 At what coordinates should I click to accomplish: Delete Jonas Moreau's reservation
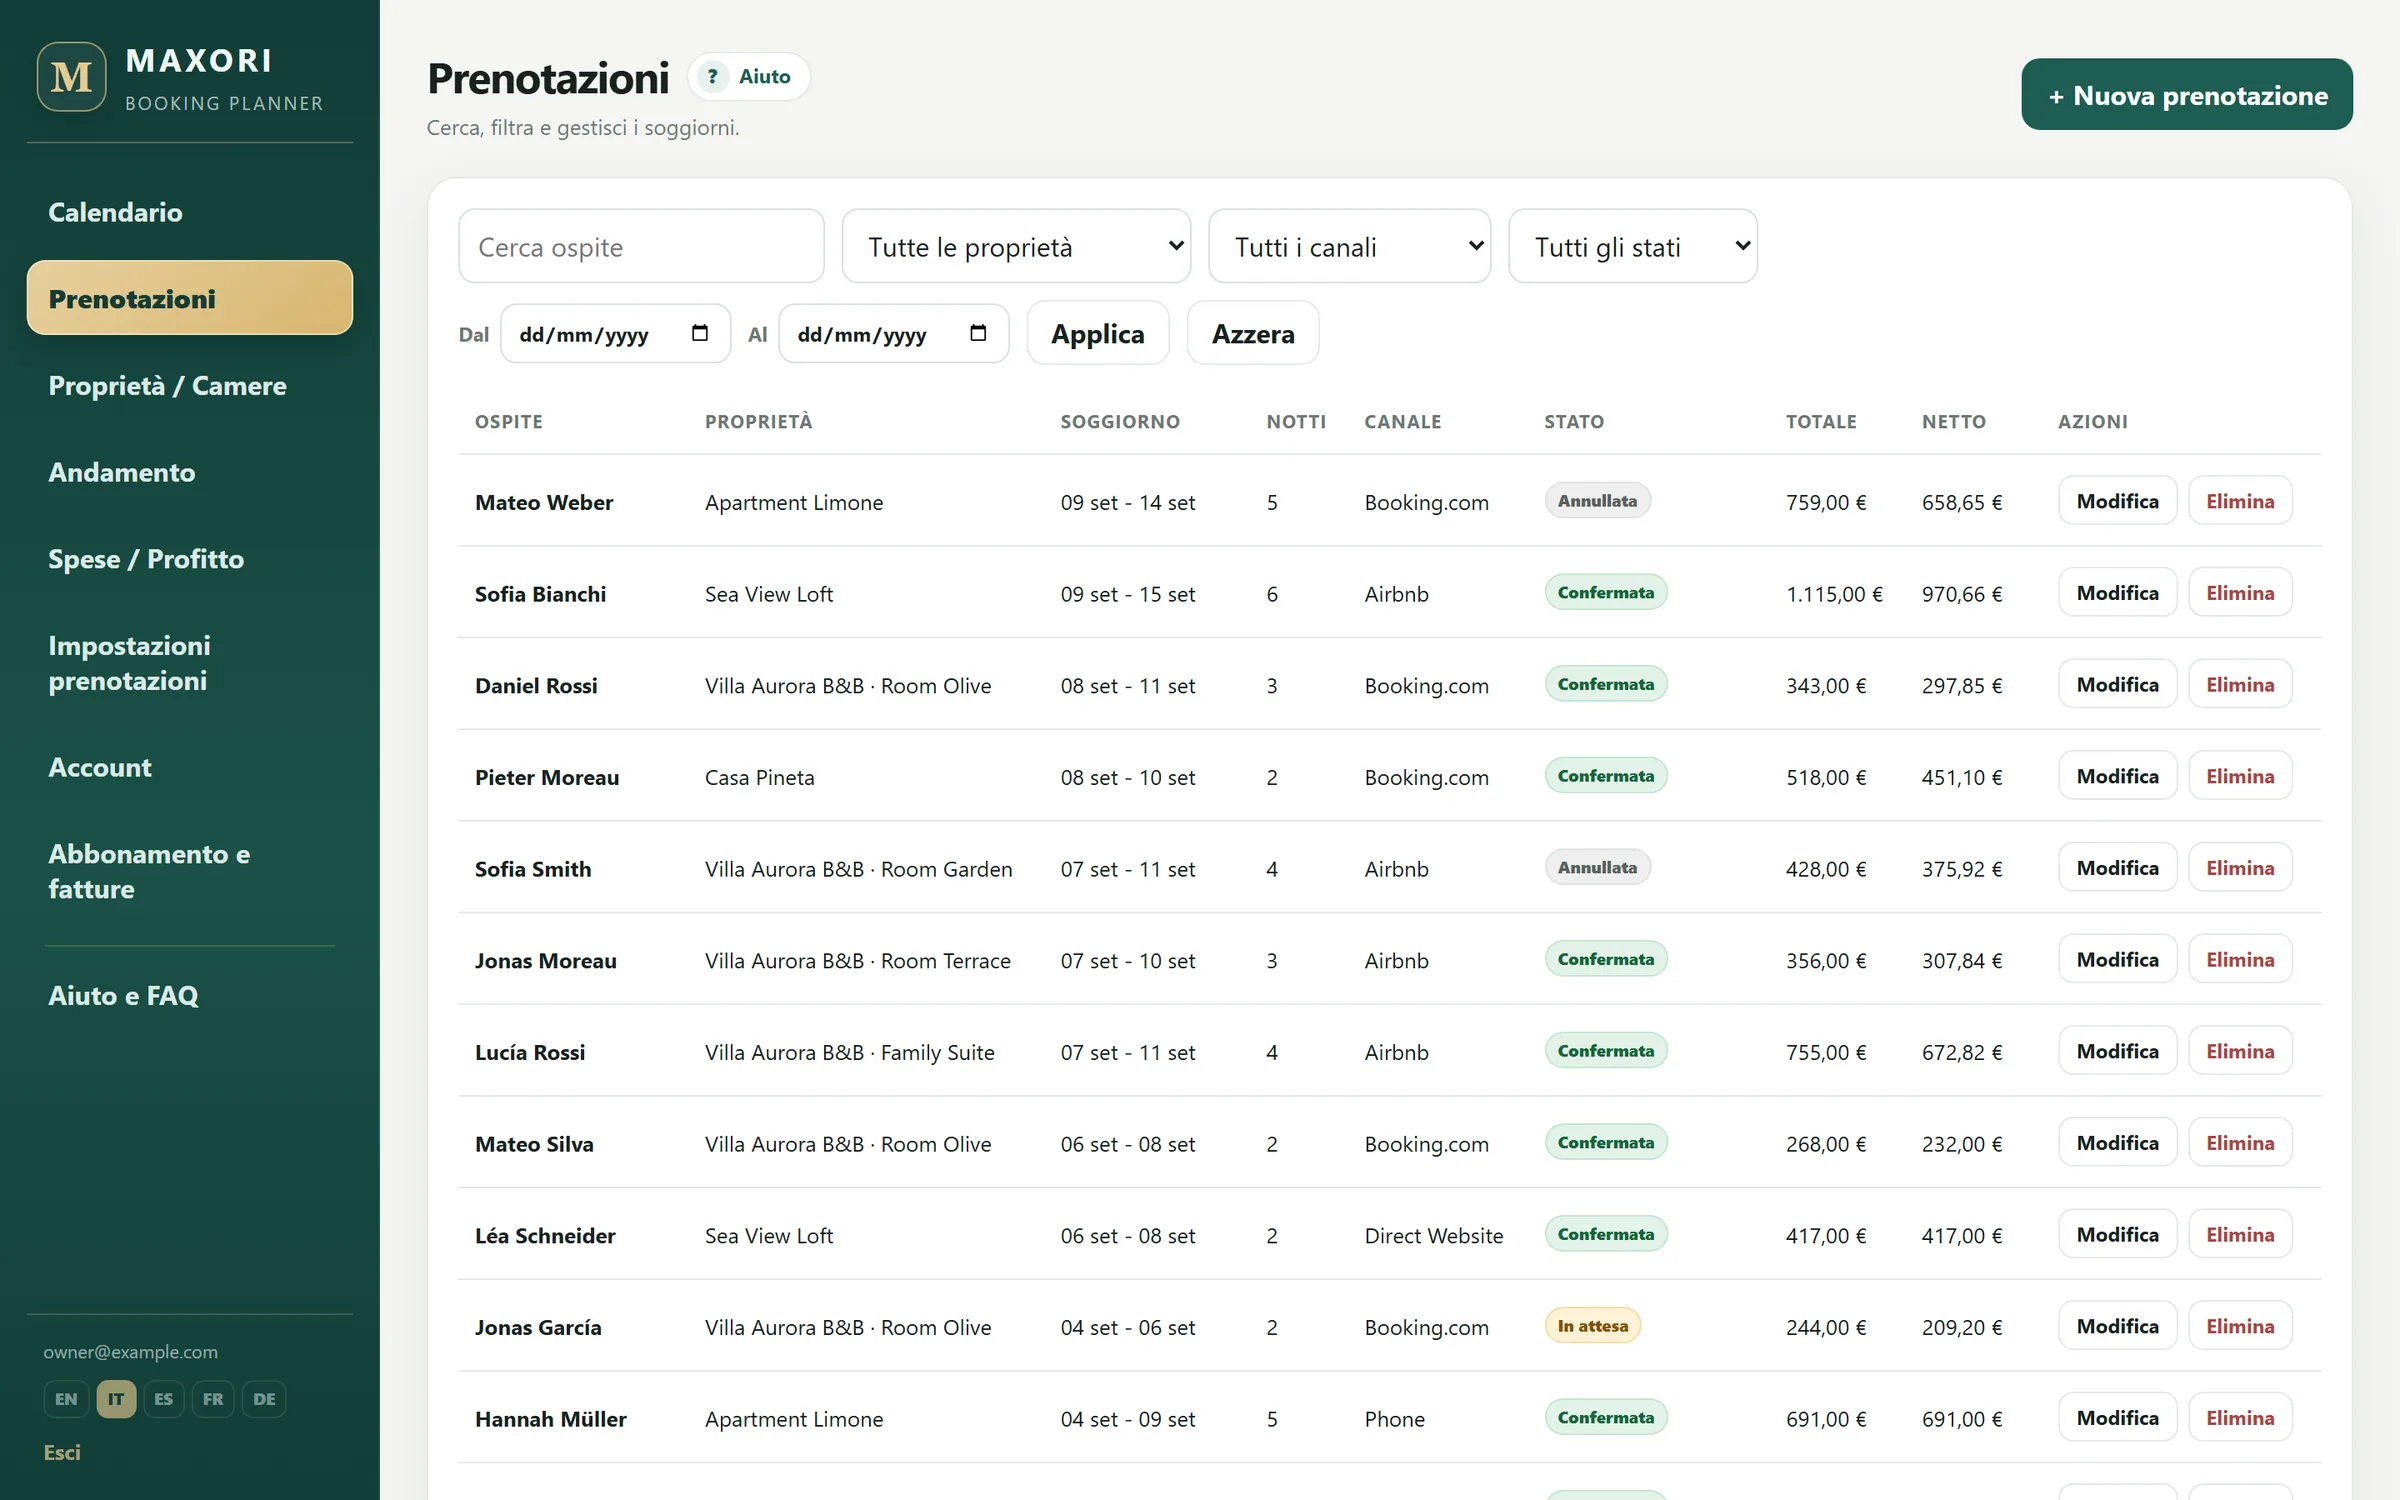click(x=2240, y=959)
